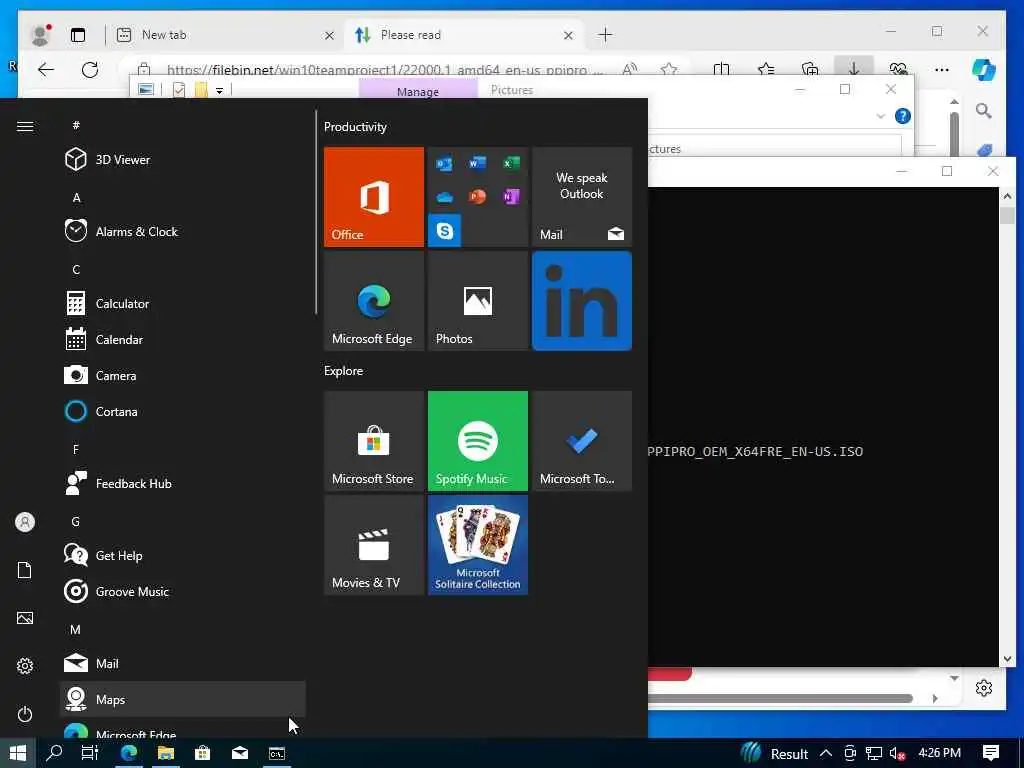1024x768 pixels.
Task: Open Mail from the taskbar
Action: 240,753
